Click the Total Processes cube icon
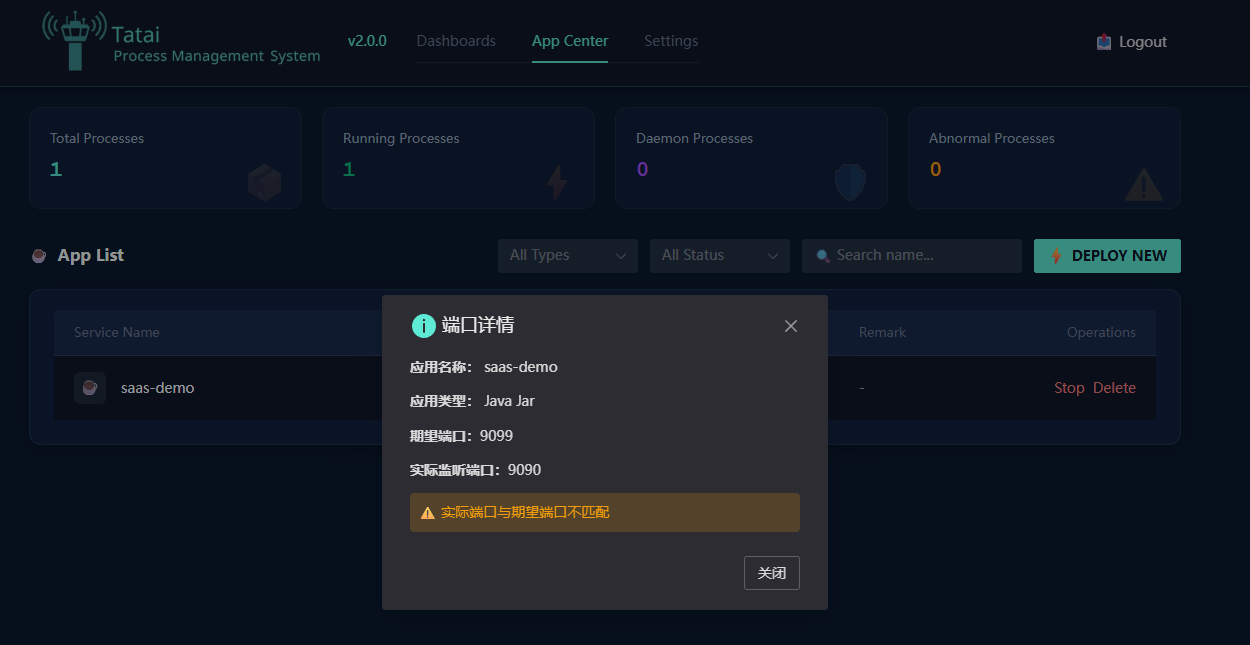 click(x=264, y=183)
